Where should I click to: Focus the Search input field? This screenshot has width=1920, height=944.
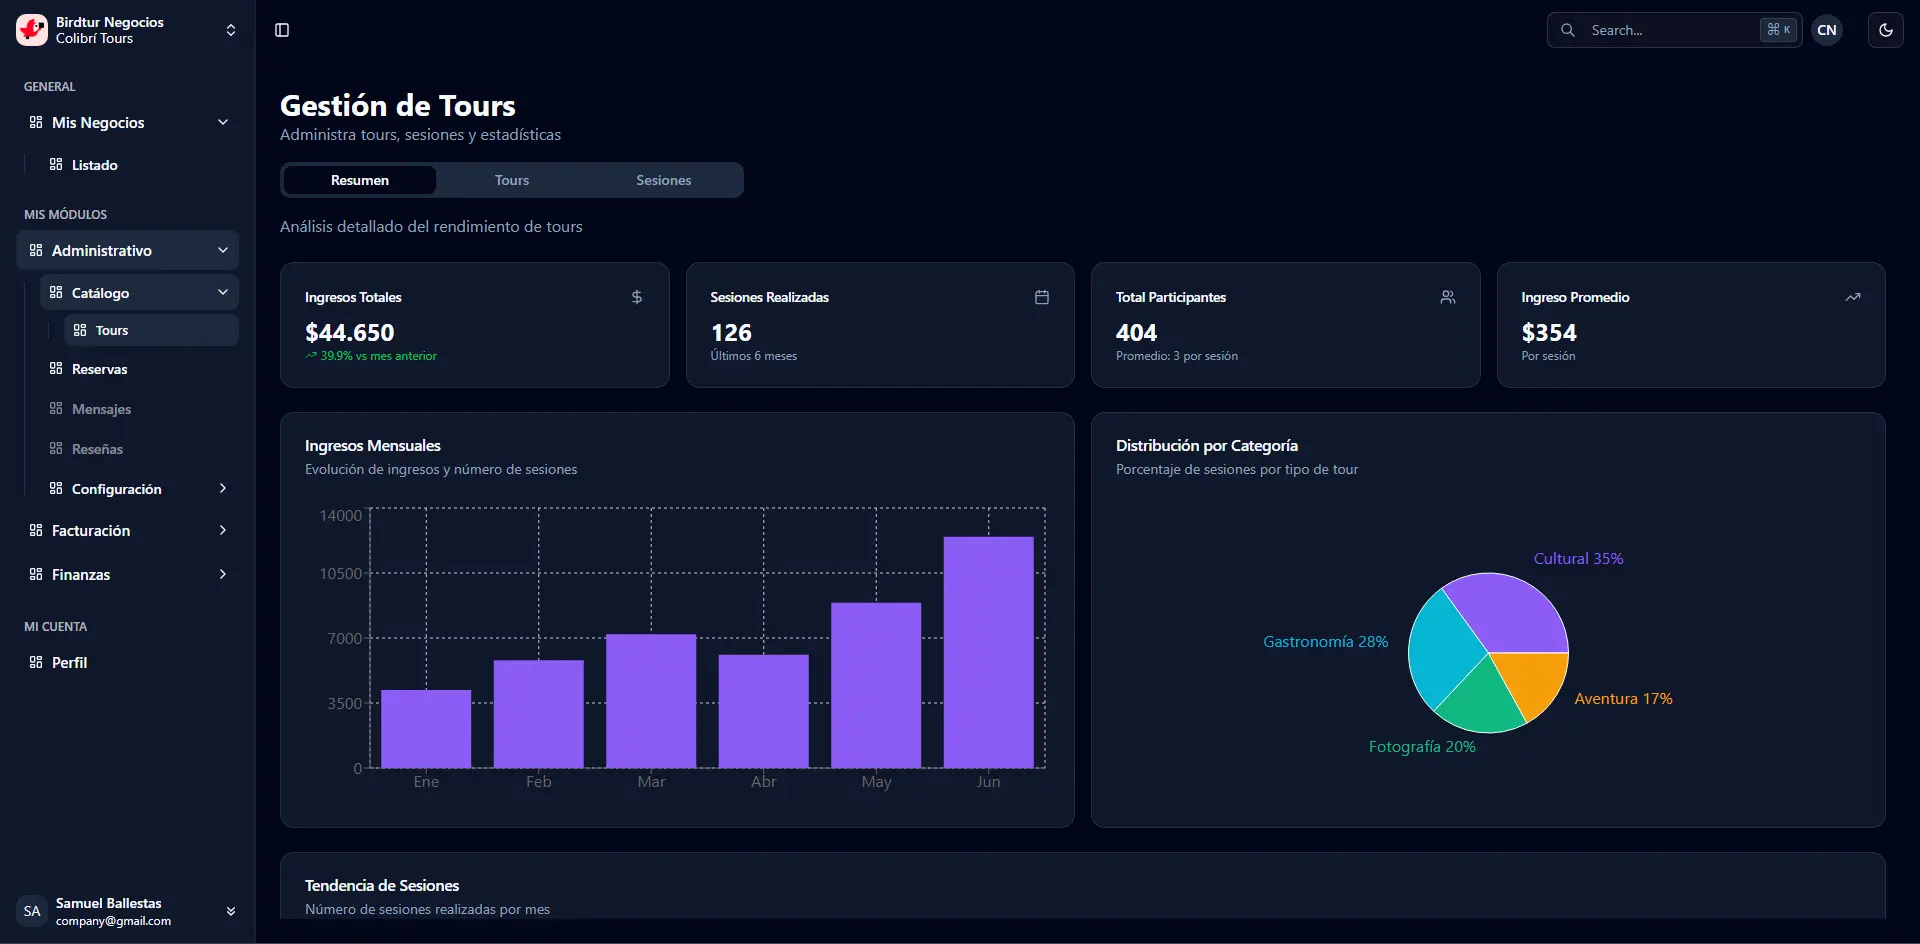point(1670,30)
